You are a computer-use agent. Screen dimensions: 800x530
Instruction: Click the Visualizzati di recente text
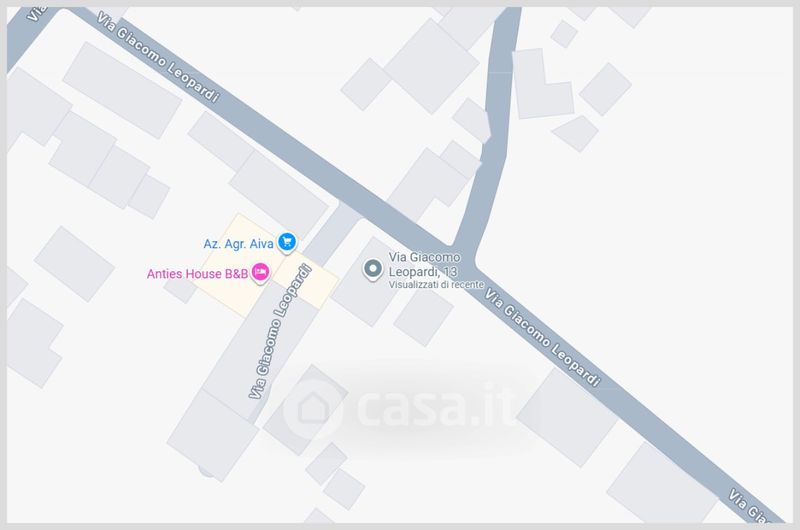[436, 285]
